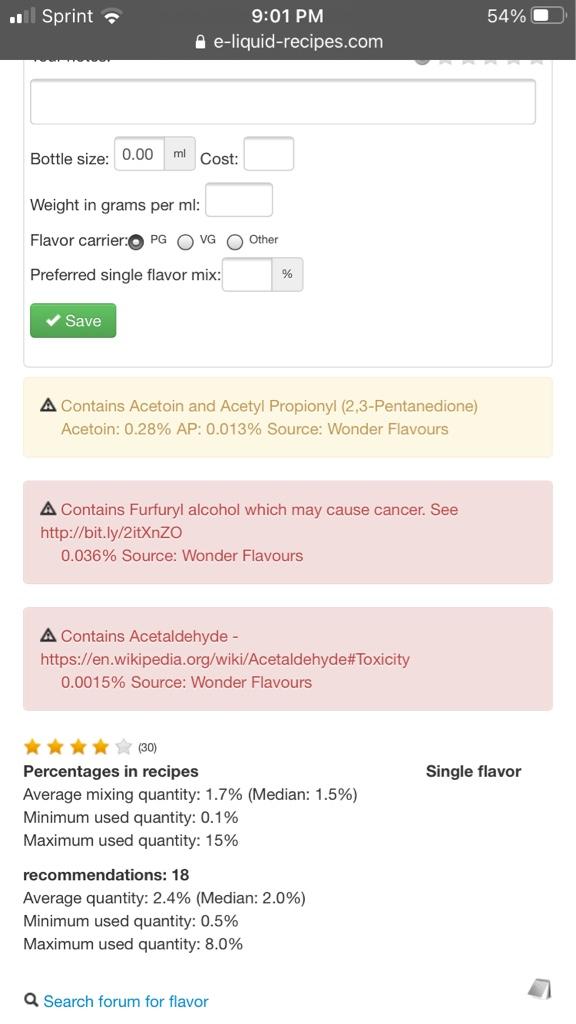Click the first gold rating star
This screenshot has height=1024, width=576.
pyautogui.click(x=32, y=746)
